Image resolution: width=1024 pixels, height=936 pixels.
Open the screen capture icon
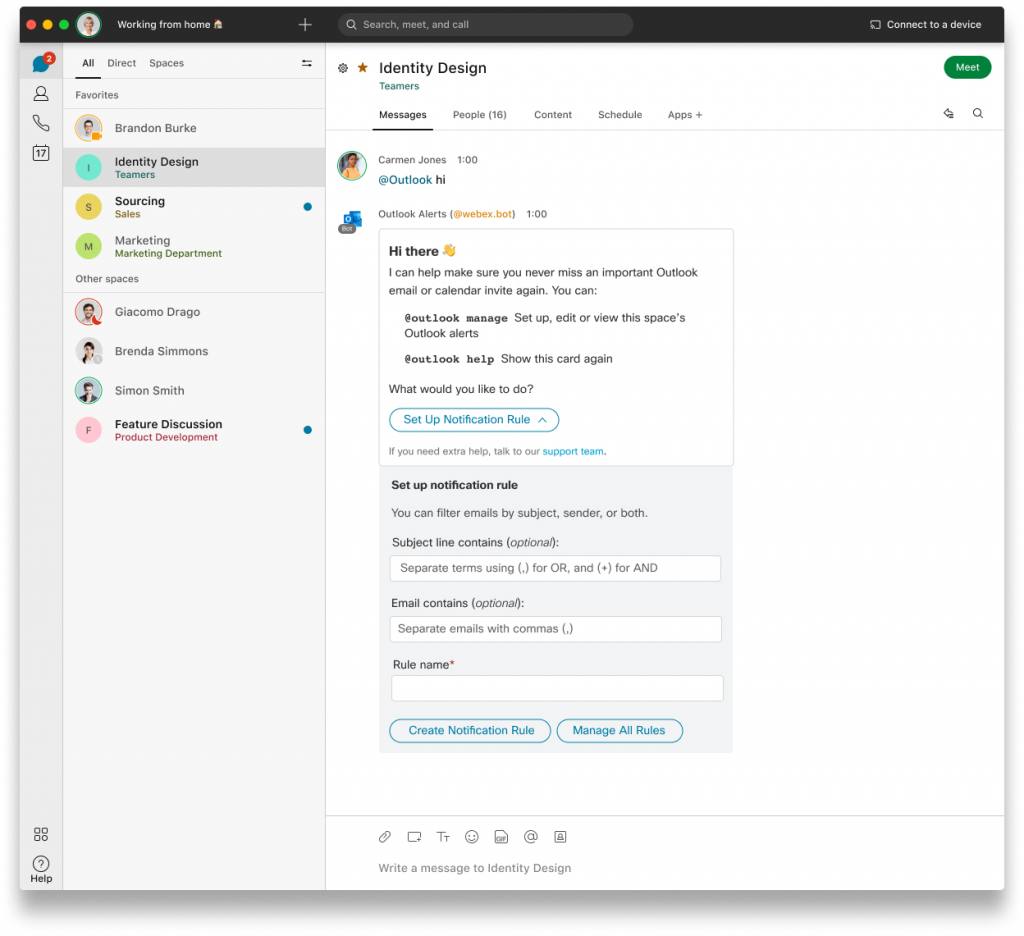414,837
